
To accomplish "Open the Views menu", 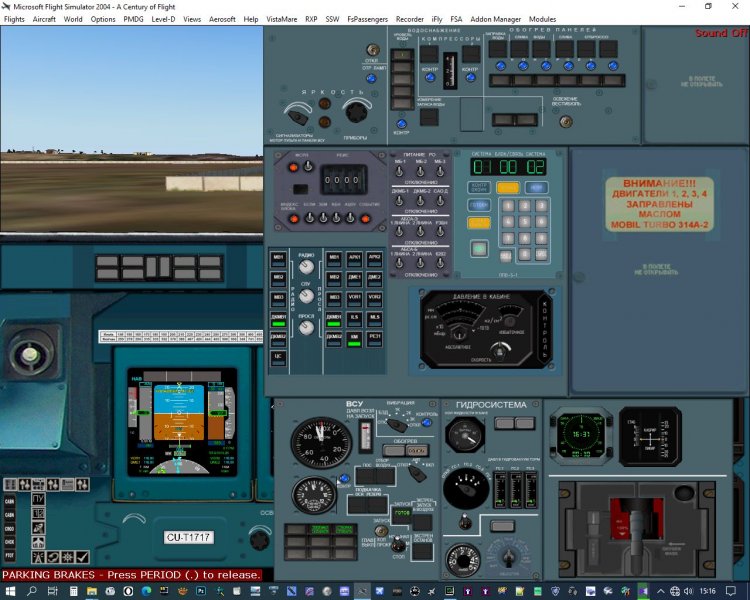I will click(192, 19).
